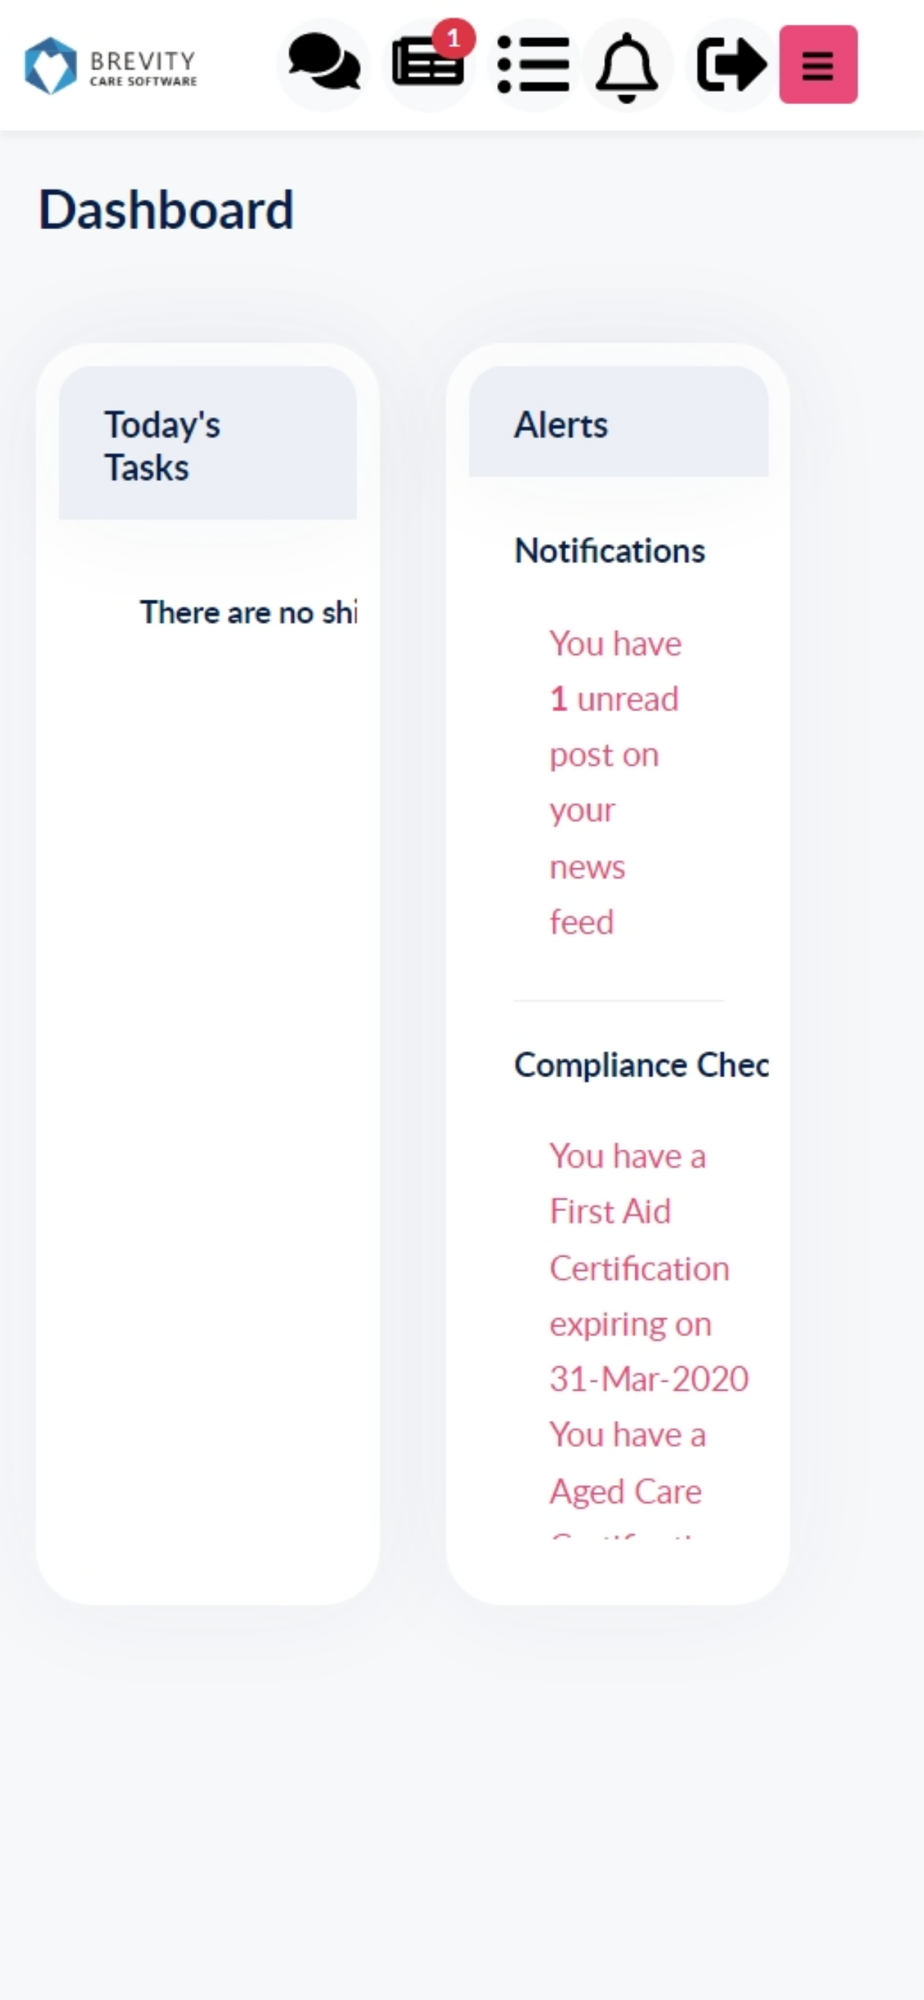Image resolution: width=924 pixels, height=2000 pixels.
Task: Open the unread news feed post notification
Action: (616, 782)
